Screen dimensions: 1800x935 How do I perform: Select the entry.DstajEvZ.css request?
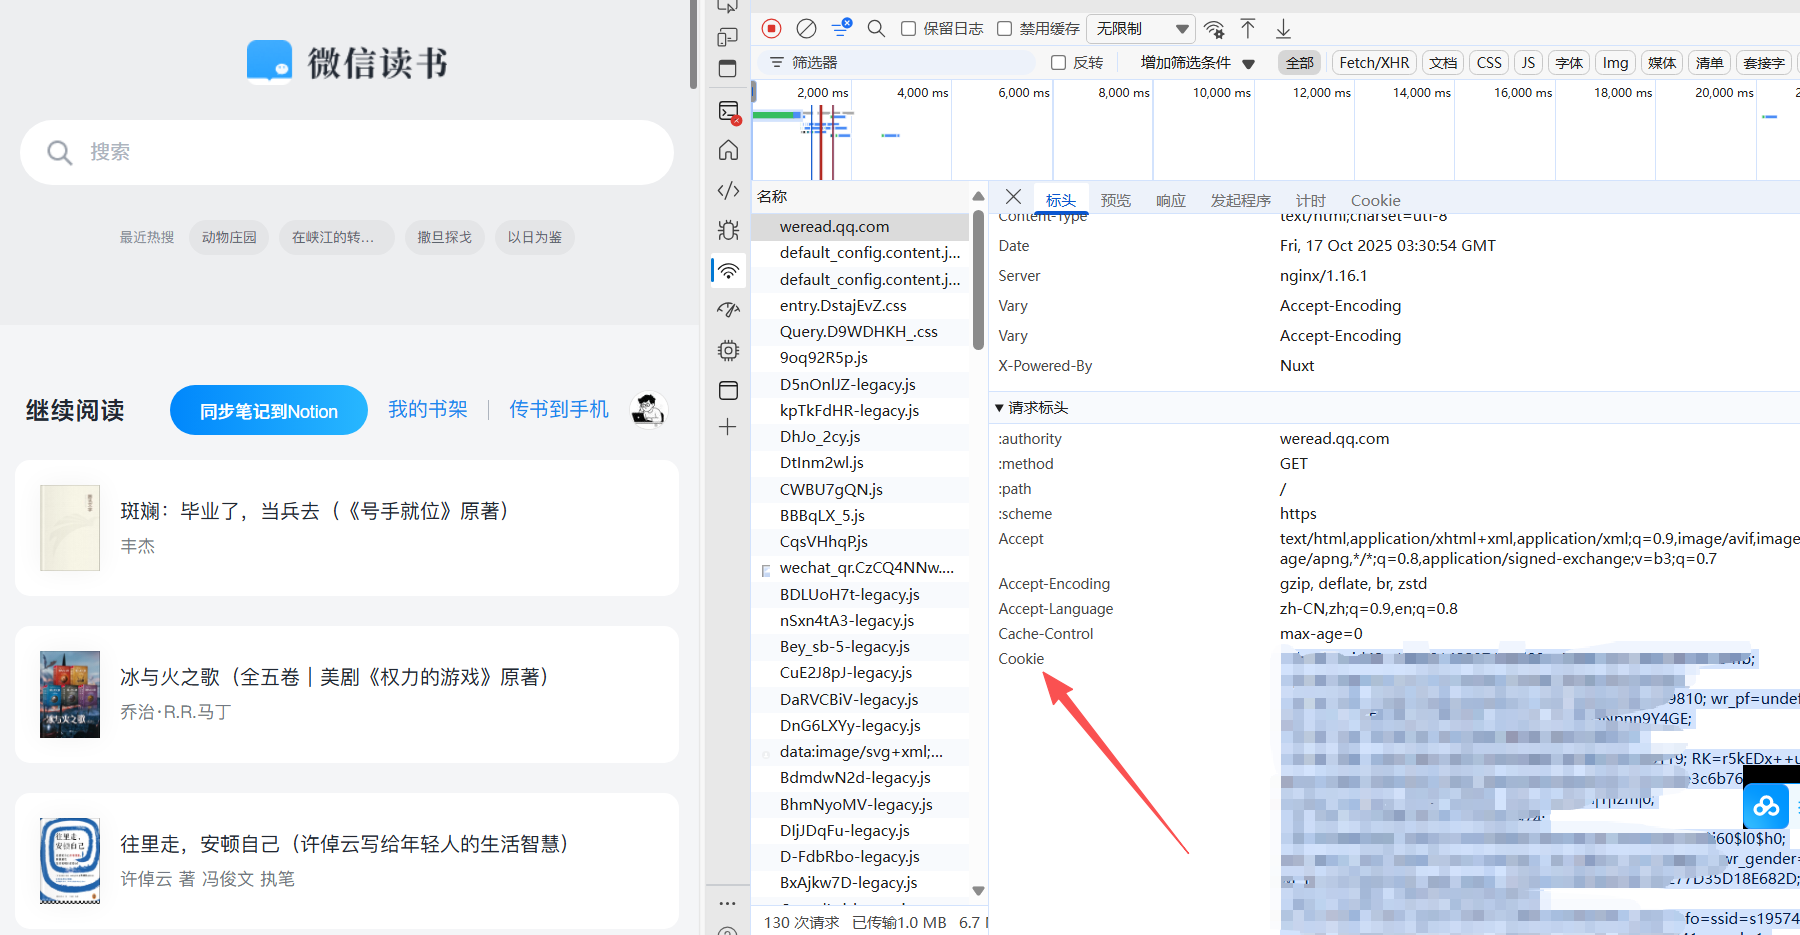pos(861,305)
